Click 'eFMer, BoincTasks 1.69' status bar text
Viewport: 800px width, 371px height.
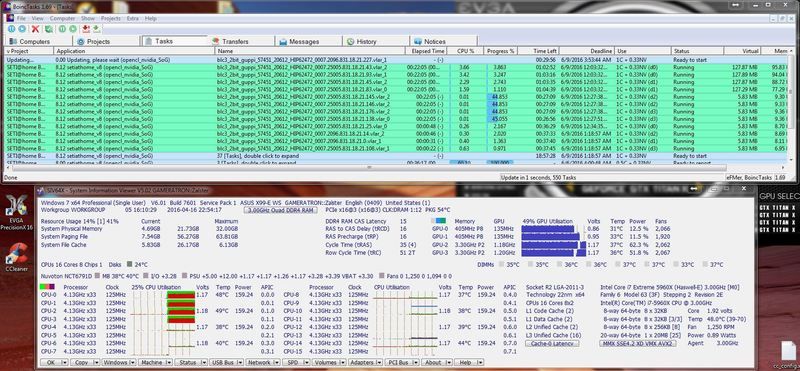pyautogui.click(x=755, y=177)
